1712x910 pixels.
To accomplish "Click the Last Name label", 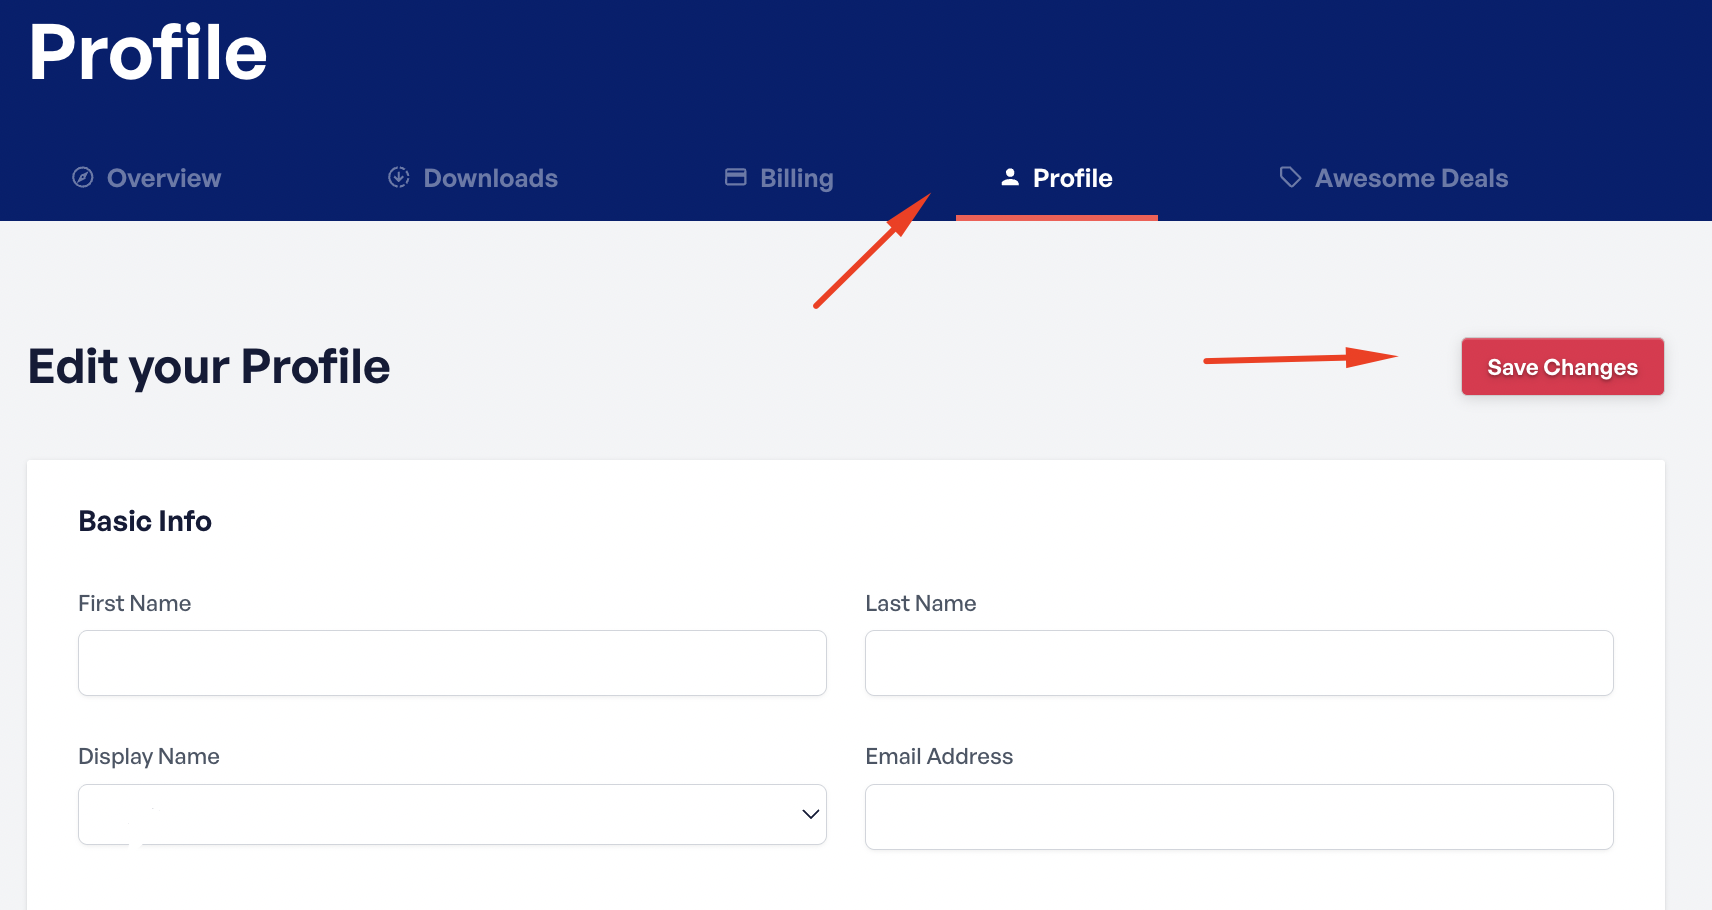I will point(920,604).
